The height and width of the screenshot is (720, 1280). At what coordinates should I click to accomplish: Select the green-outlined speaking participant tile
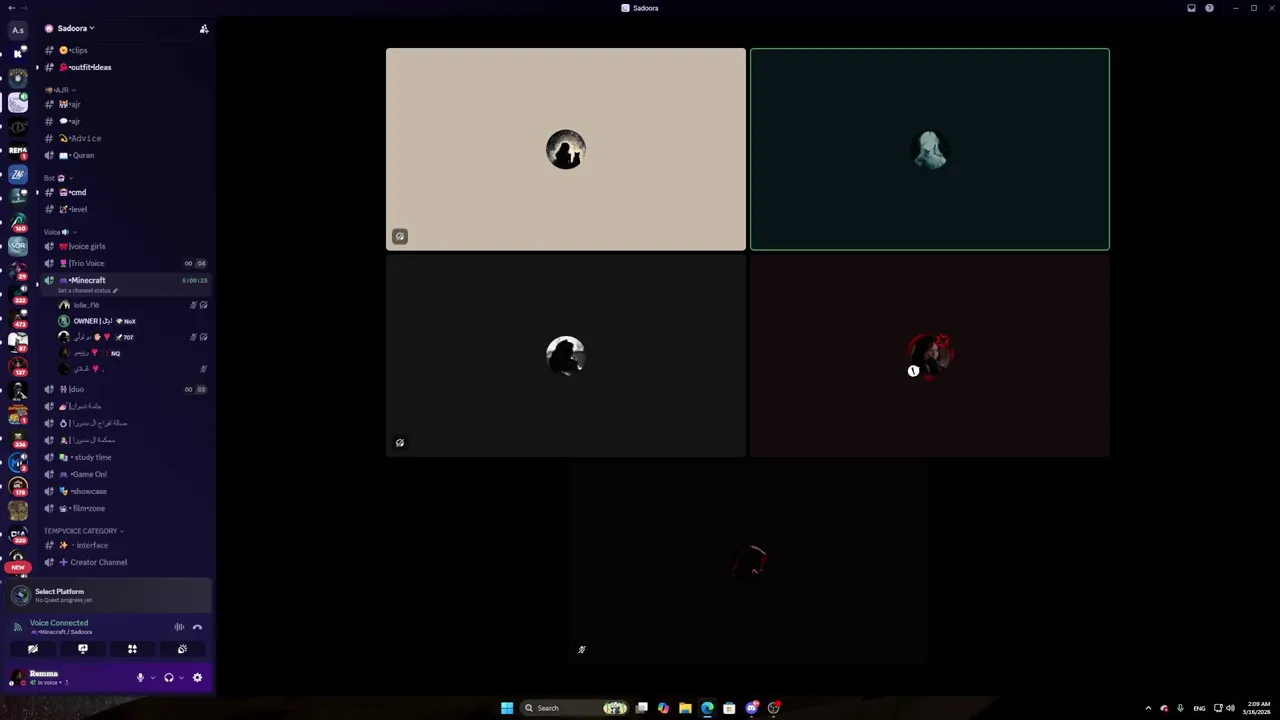[x=930, y=149]
